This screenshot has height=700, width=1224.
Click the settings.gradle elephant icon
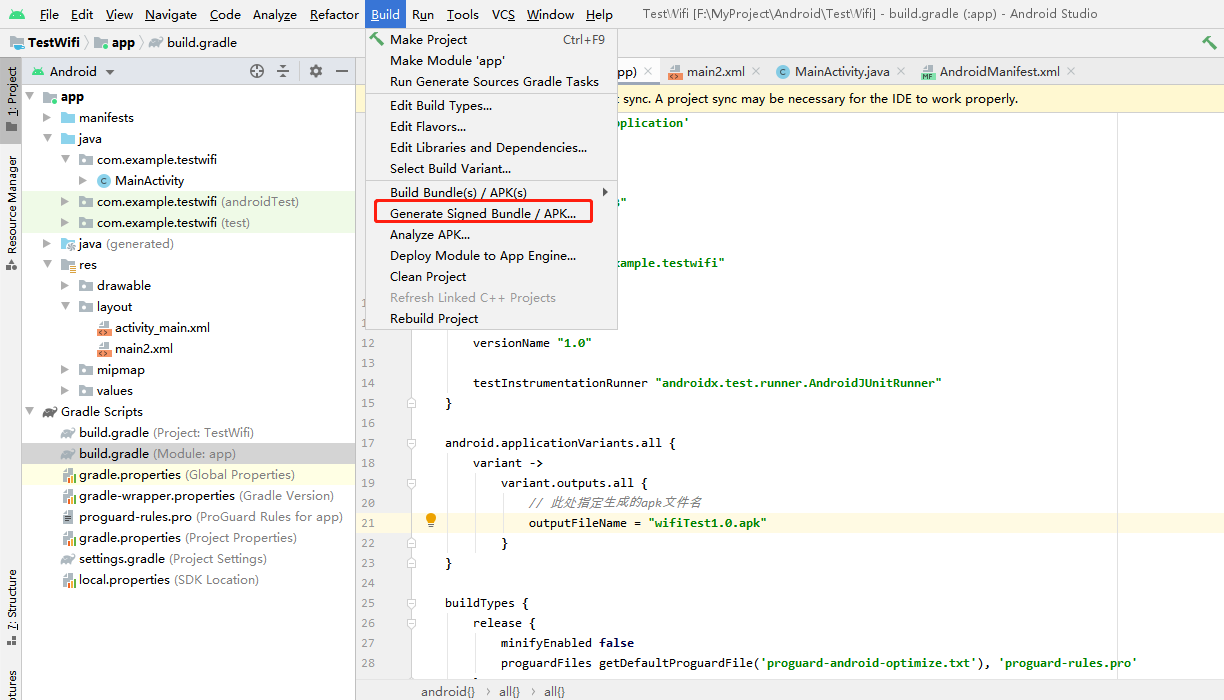coord(68,559)
